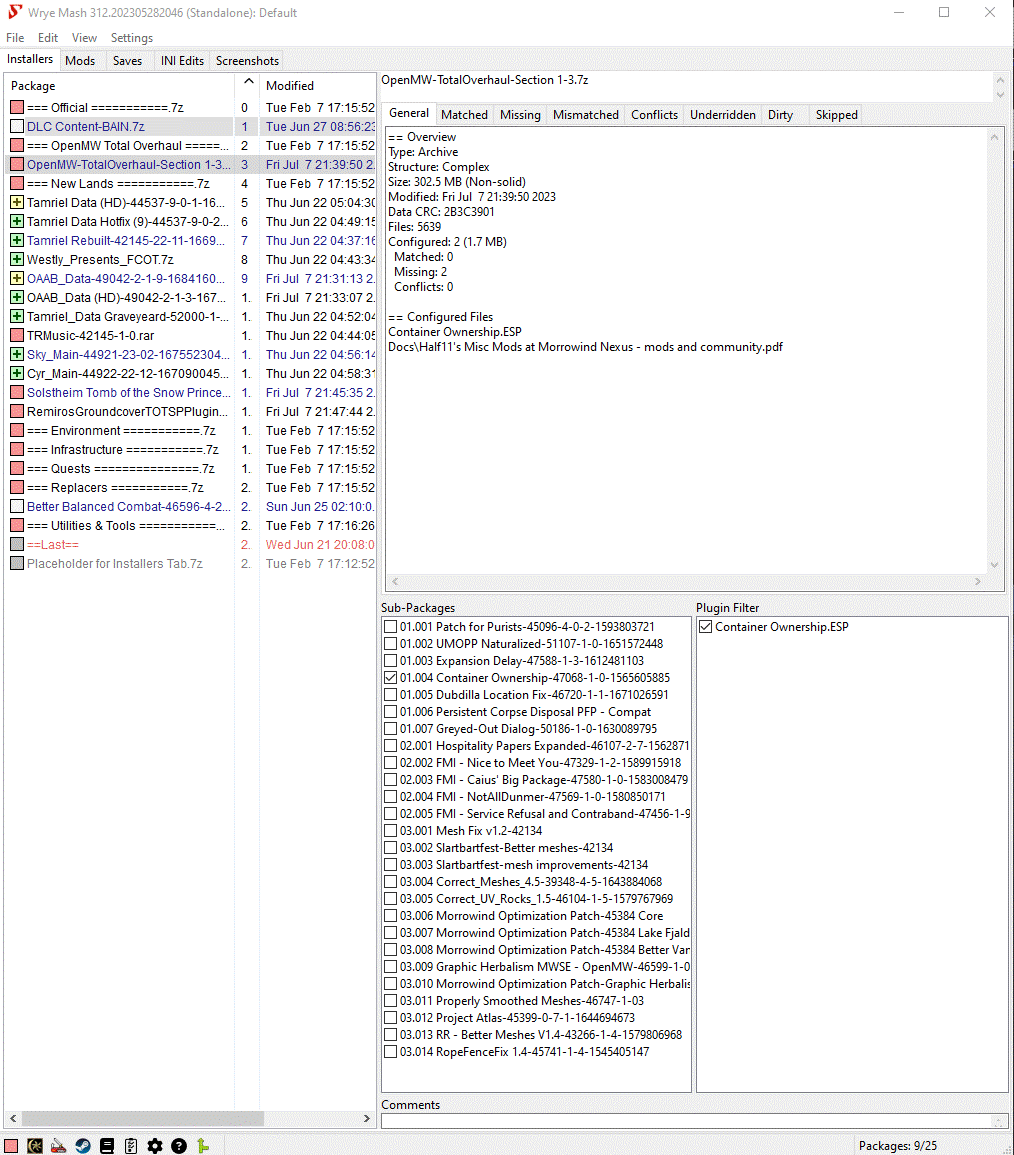Screen dimensions: 1014x1155
Task: Open the INI Edits tab
Action: pos(182,60)
